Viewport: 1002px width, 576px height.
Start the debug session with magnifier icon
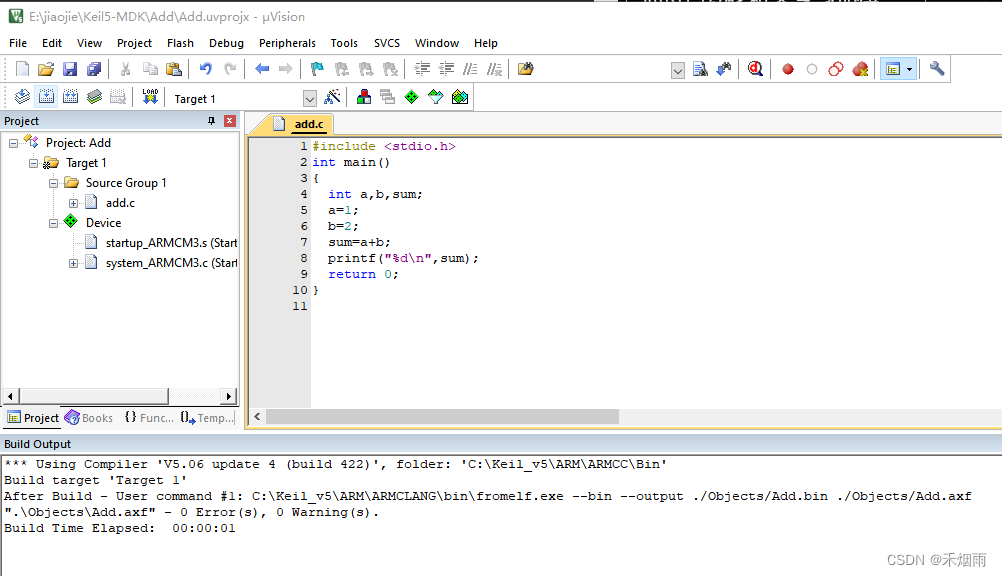tap(755, 69)
